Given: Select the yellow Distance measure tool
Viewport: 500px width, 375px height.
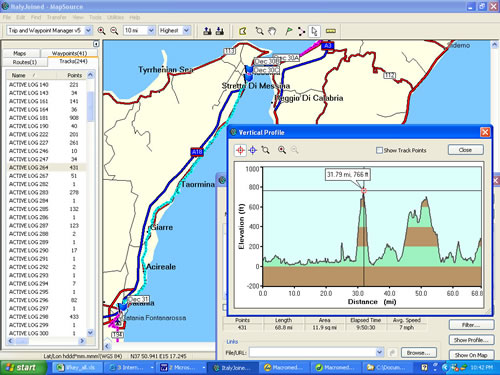Looking at the screenshot, I should click(x=330, y=31).
